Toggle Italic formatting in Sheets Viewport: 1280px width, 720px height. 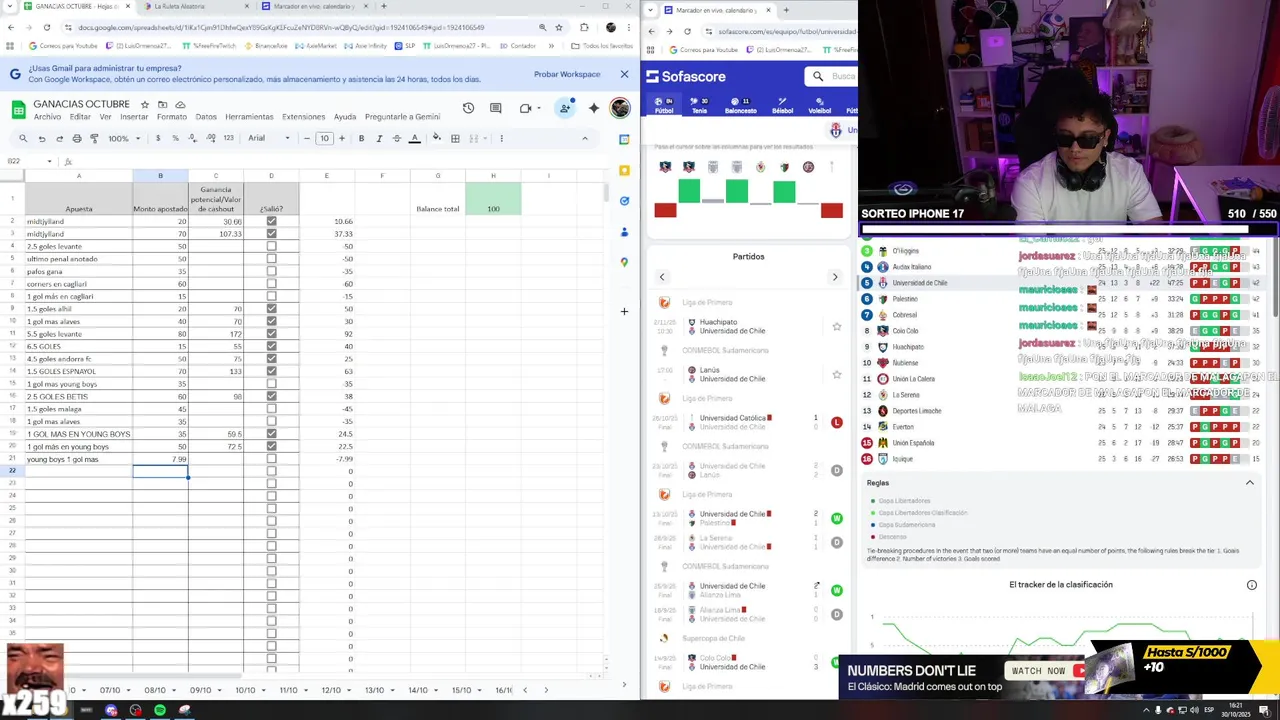coord(379,138)
